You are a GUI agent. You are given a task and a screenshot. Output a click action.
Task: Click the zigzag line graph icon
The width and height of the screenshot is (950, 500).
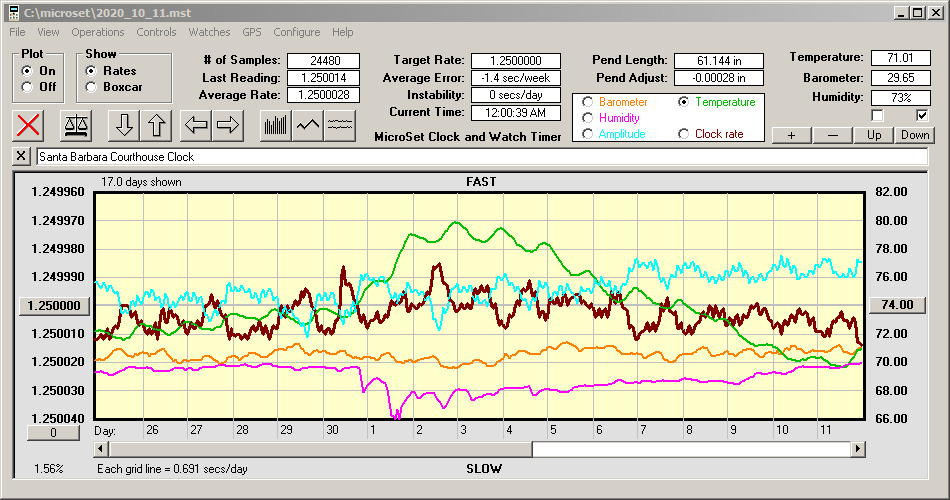tap(308, 125)
